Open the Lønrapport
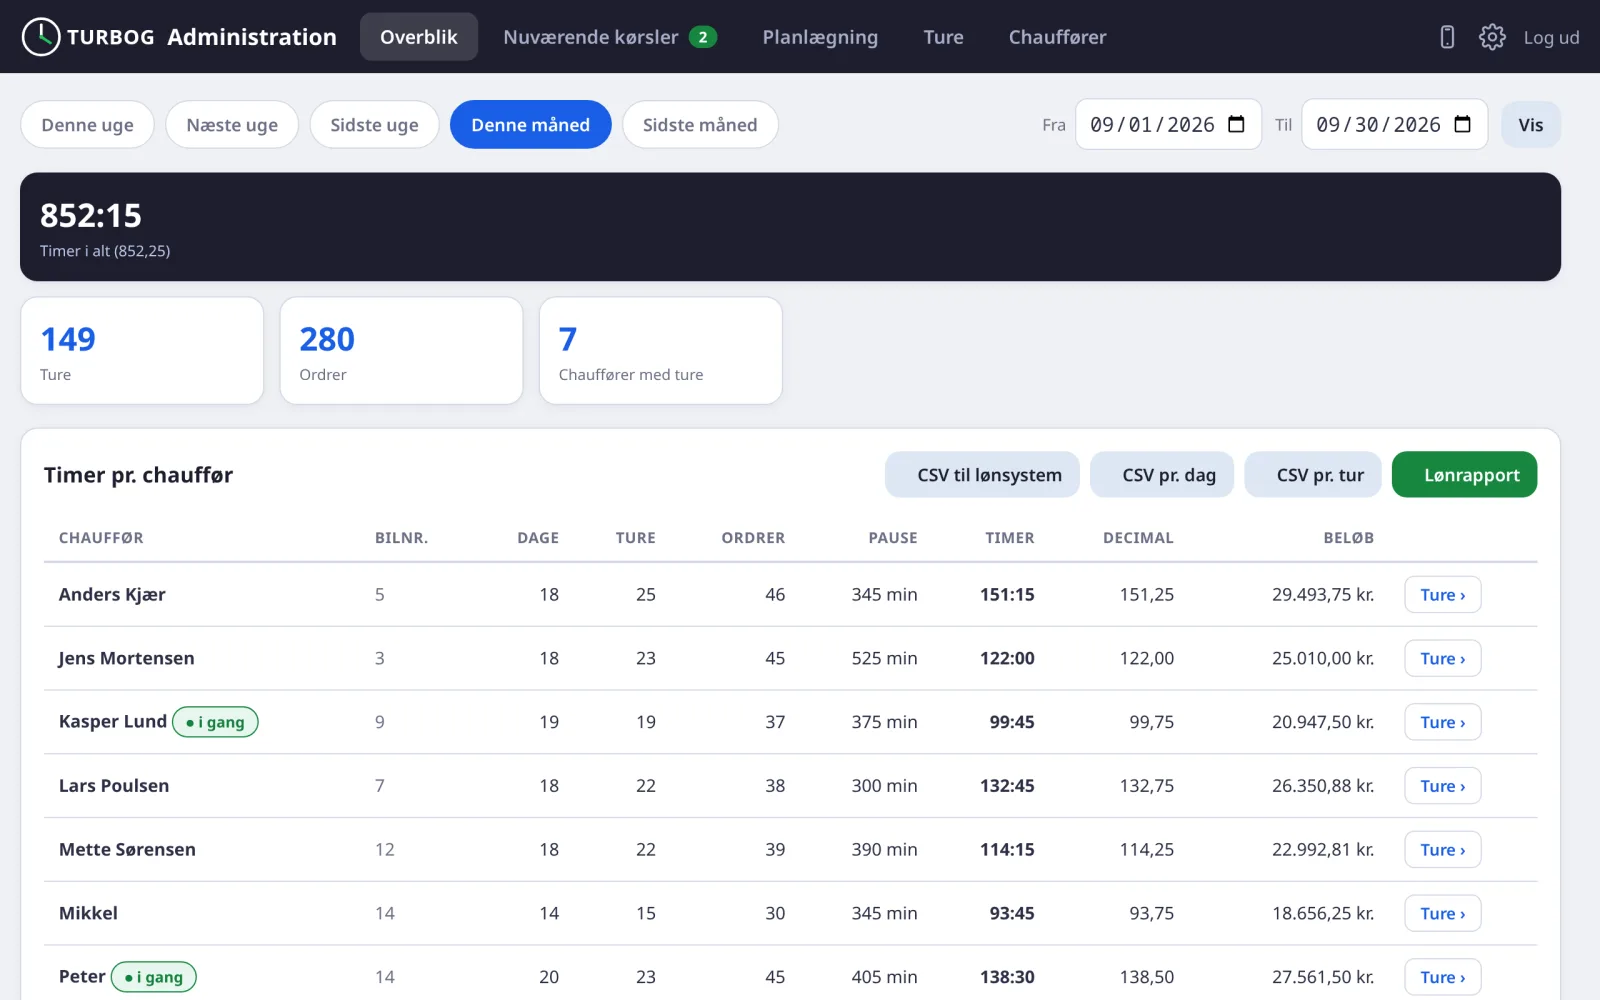 pyautogui.click(x=1464, y=475)
